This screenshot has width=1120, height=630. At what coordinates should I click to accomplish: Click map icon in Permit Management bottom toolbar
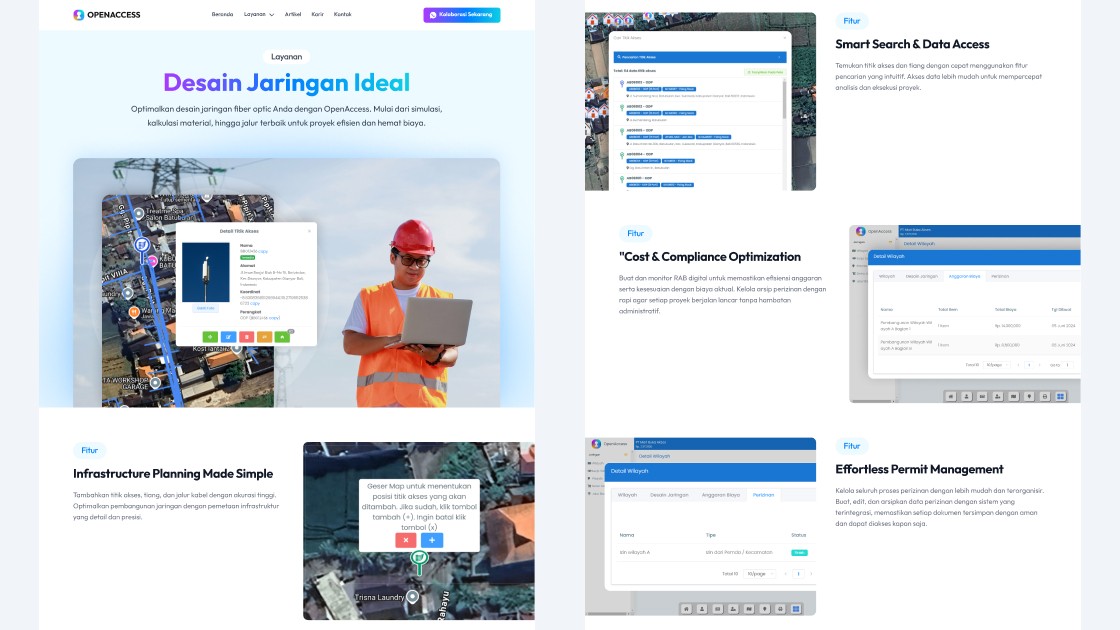coord(749,609)
